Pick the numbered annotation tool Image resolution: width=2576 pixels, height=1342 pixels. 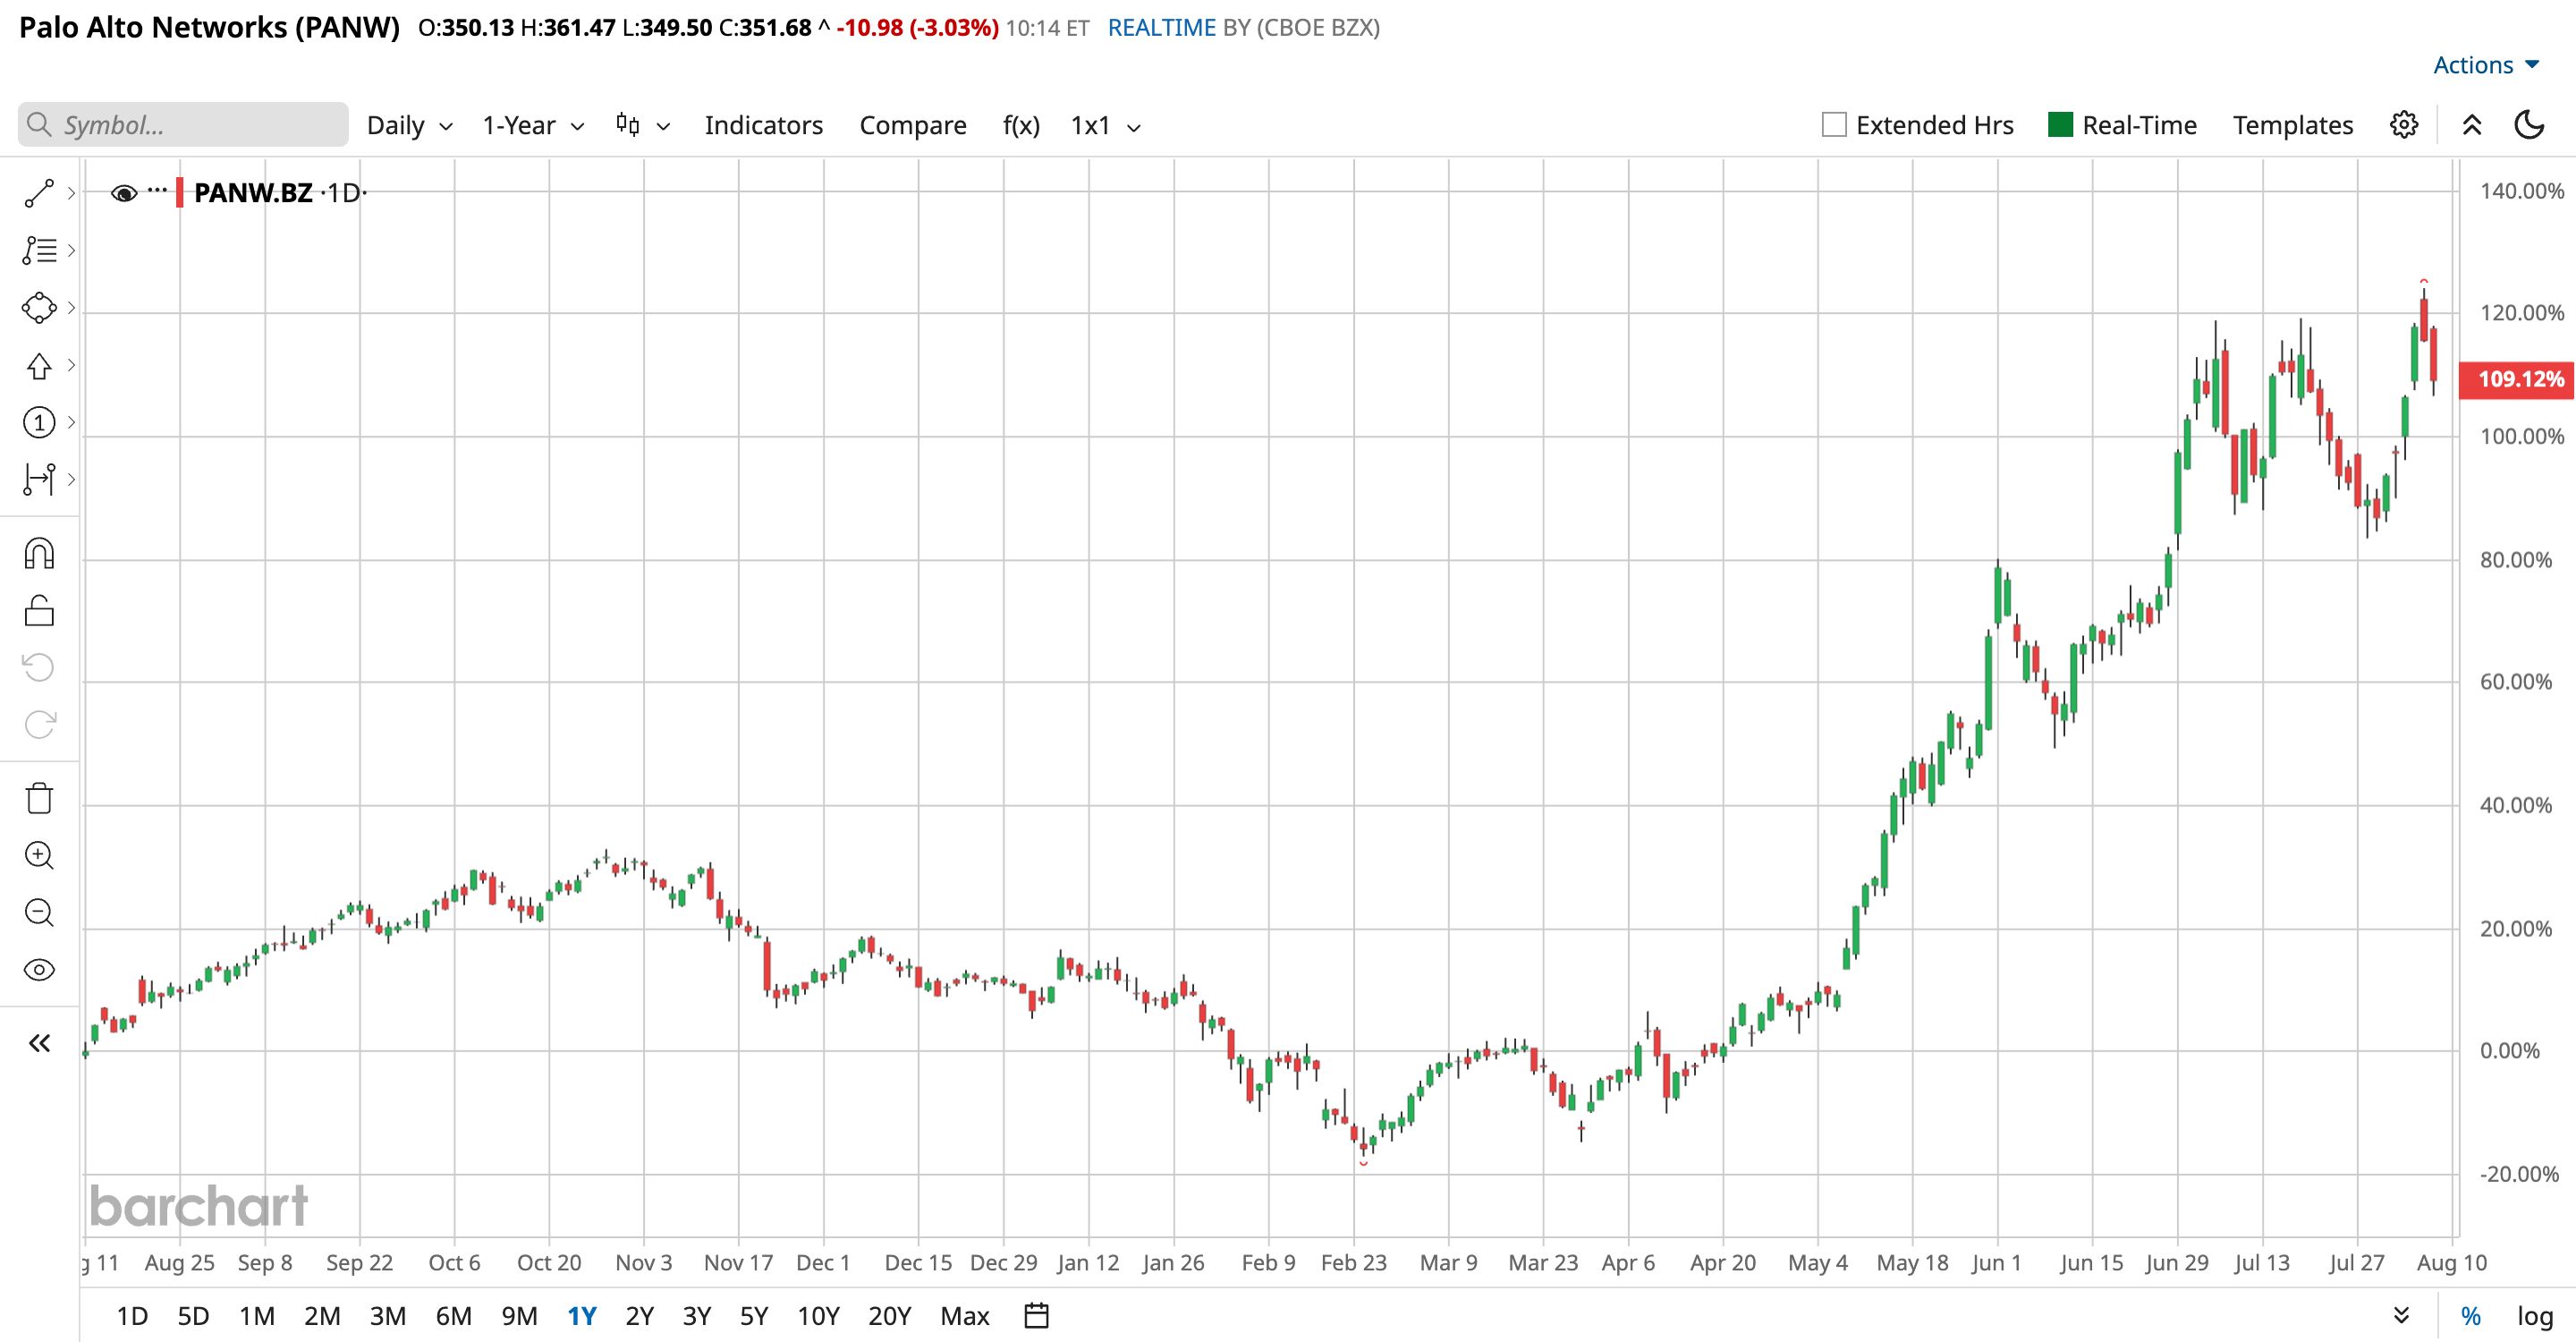(39, 423)
